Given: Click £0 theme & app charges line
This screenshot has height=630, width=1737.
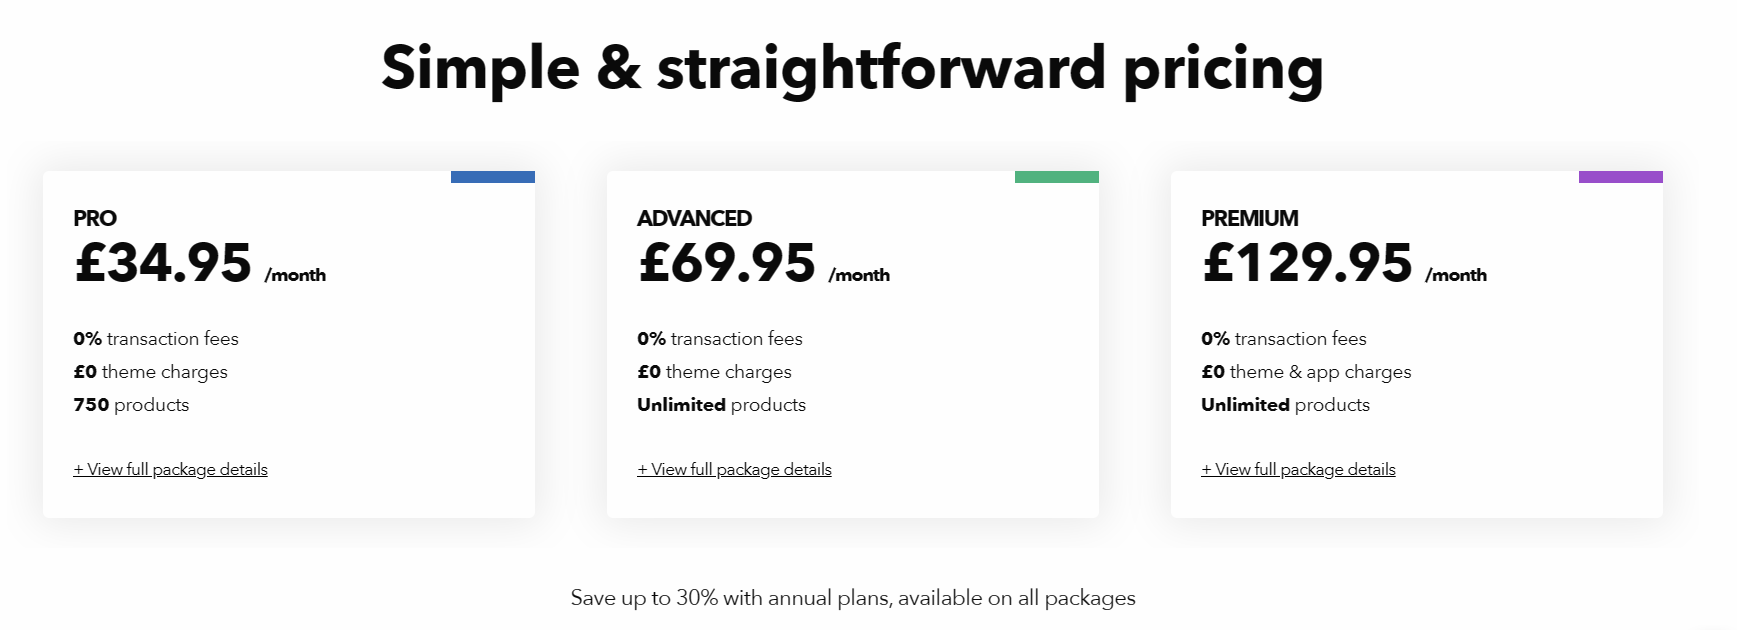Looking at the screenshot, I should click(1306, 372).
